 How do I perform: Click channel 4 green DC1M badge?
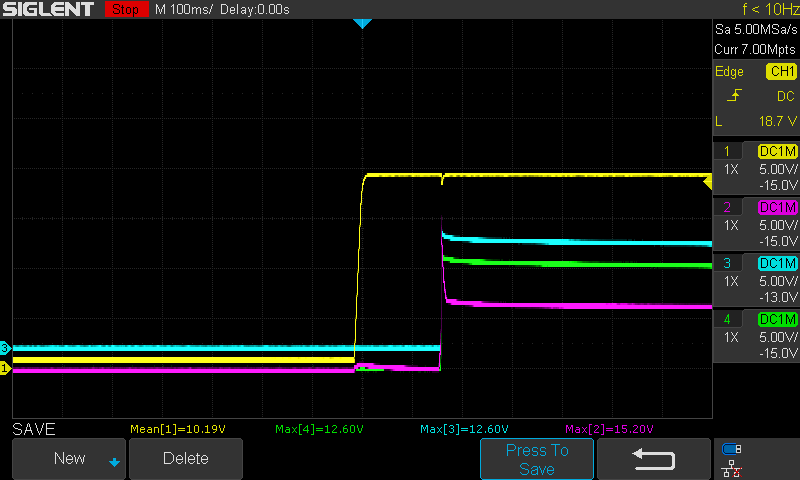(778, 319)
